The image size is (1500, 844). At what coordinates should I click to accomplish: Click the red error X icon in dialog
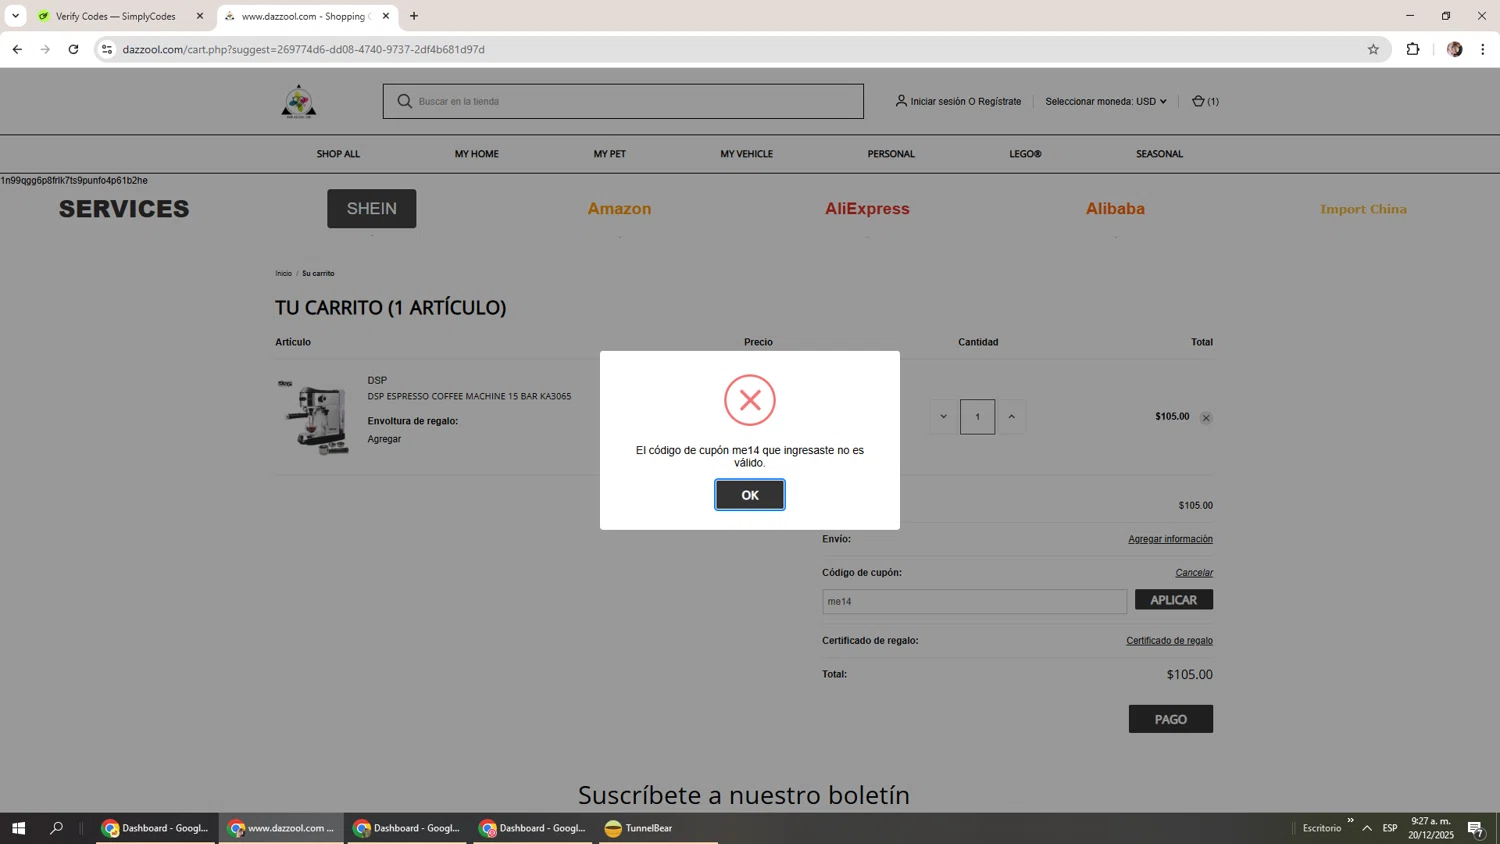749,400
